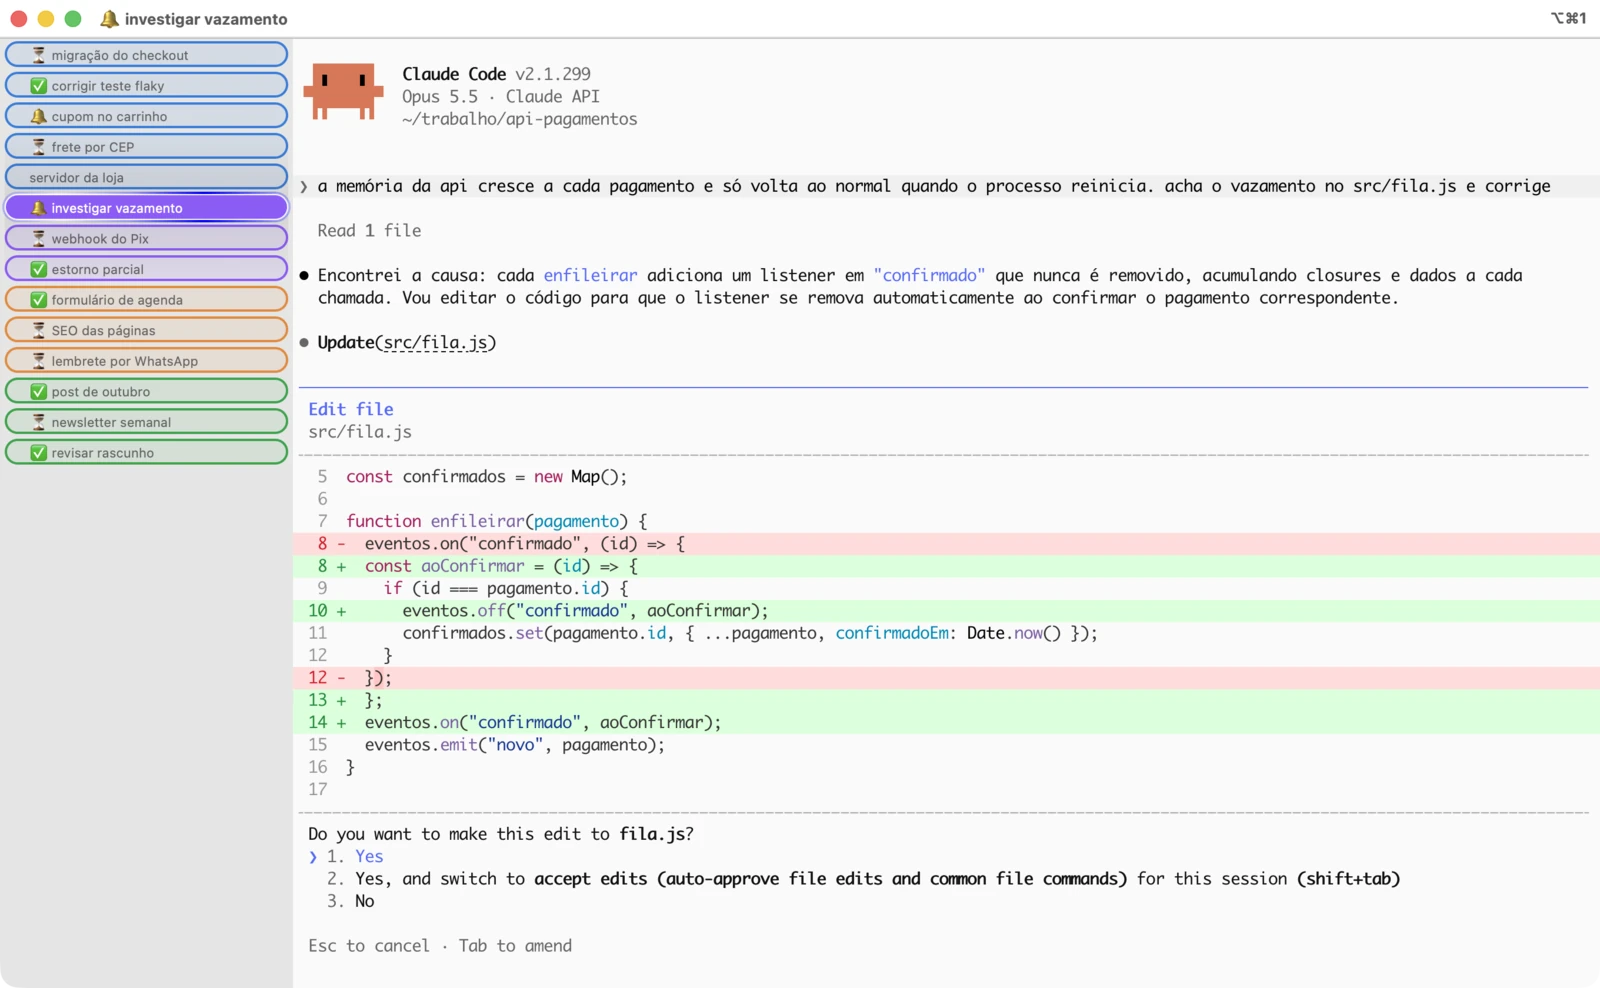Image resolution: width=1600 pixels, height=988 pixels.
Task: Switch to frete por CEP session
Action: click(x=146, y=147)
